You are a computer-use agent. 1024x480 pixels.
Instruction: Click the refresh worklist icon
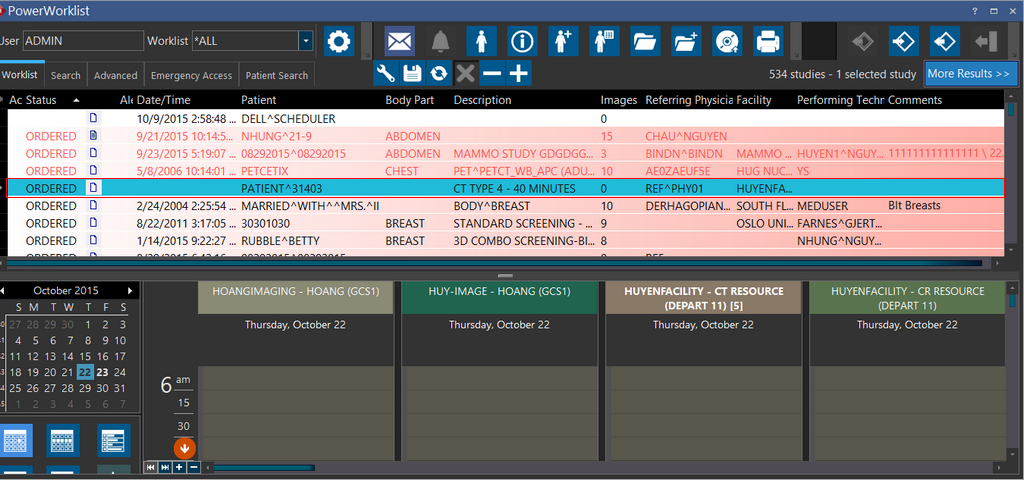pos(438,73)
